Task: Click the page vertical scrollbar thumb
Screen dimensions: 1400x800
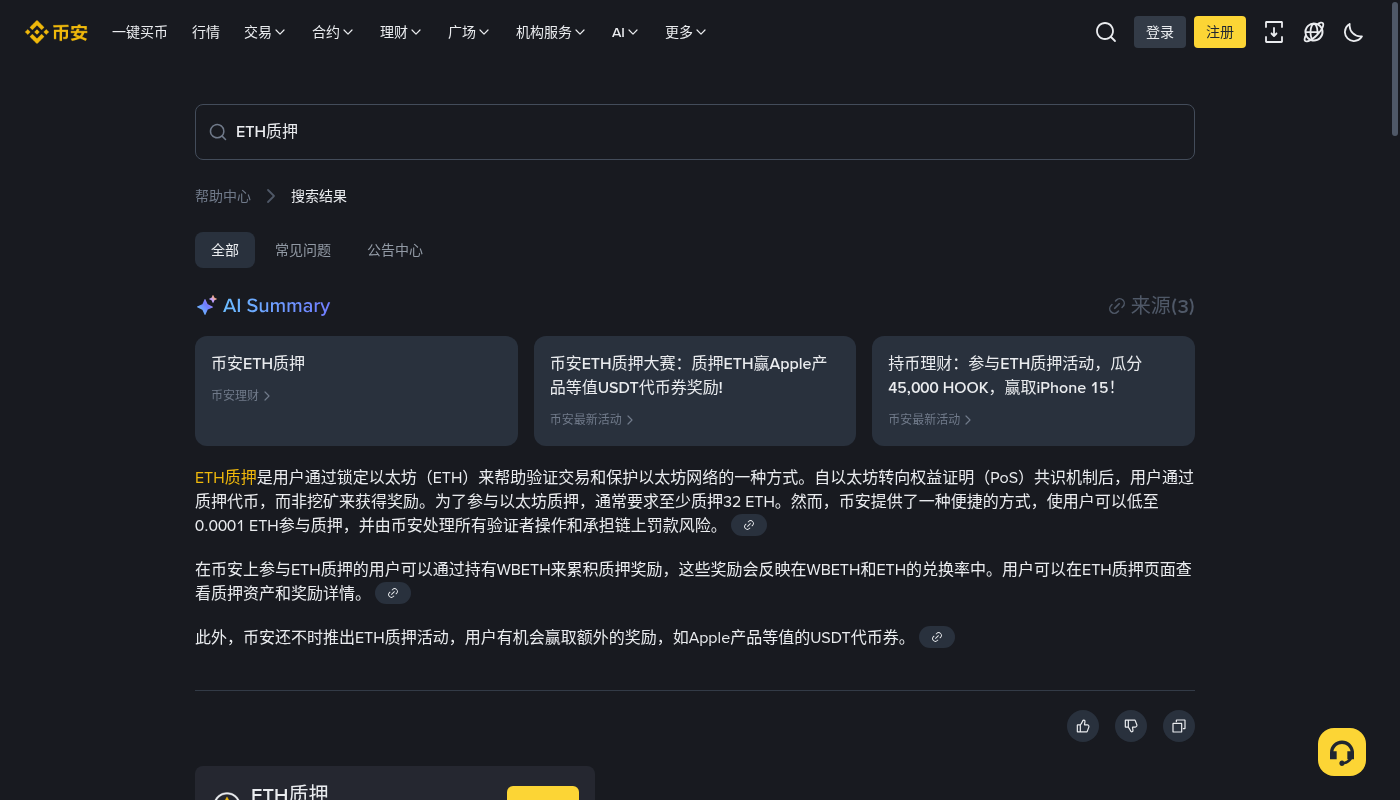Action: pos(1395,68)
